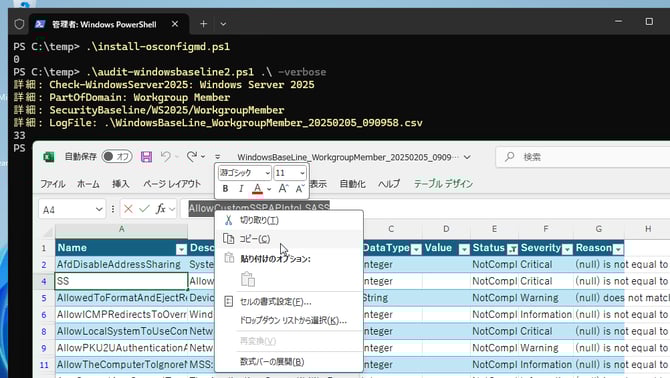Open the Redo history dropdown arrow

click(x=203, y=157)
